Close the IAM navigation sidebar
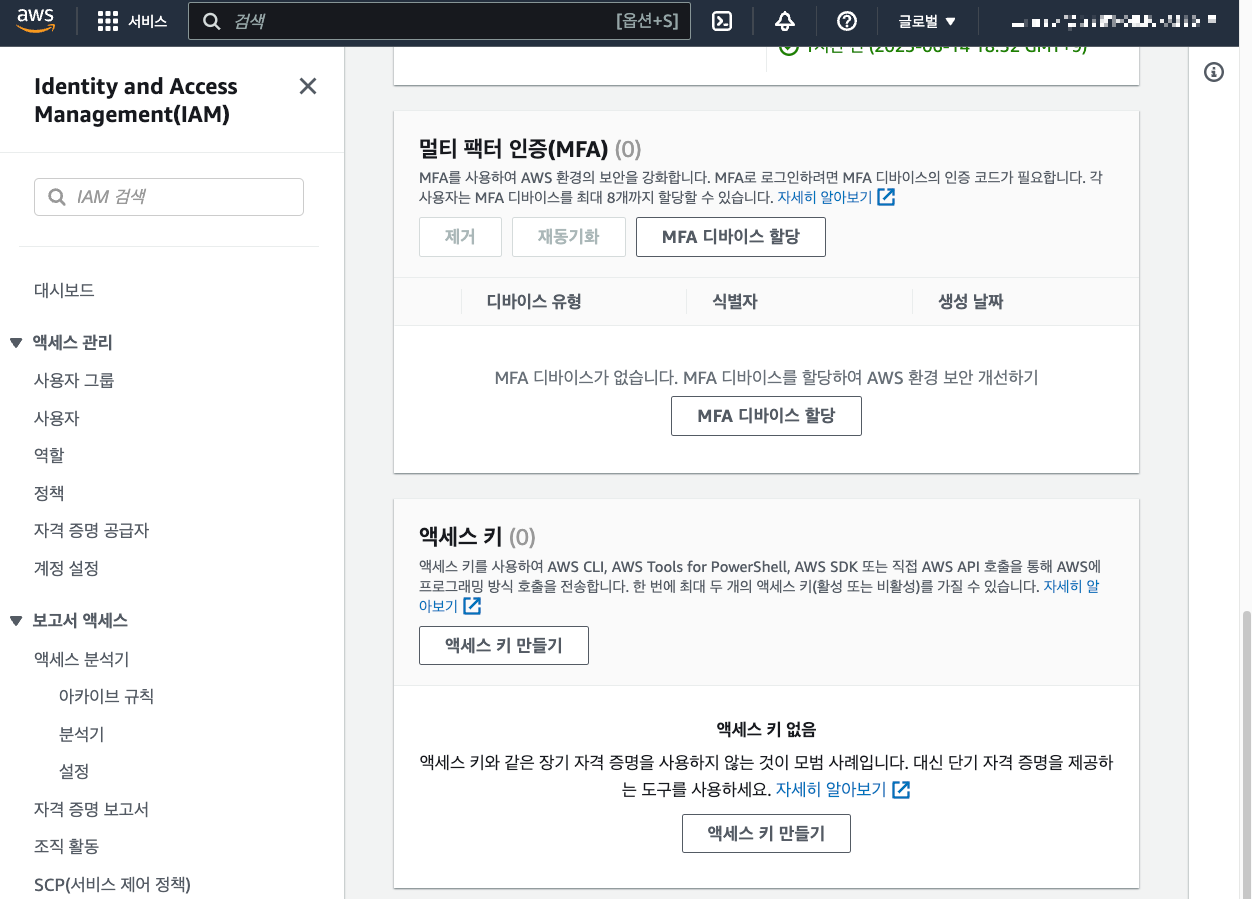 (x=308, y=86)
